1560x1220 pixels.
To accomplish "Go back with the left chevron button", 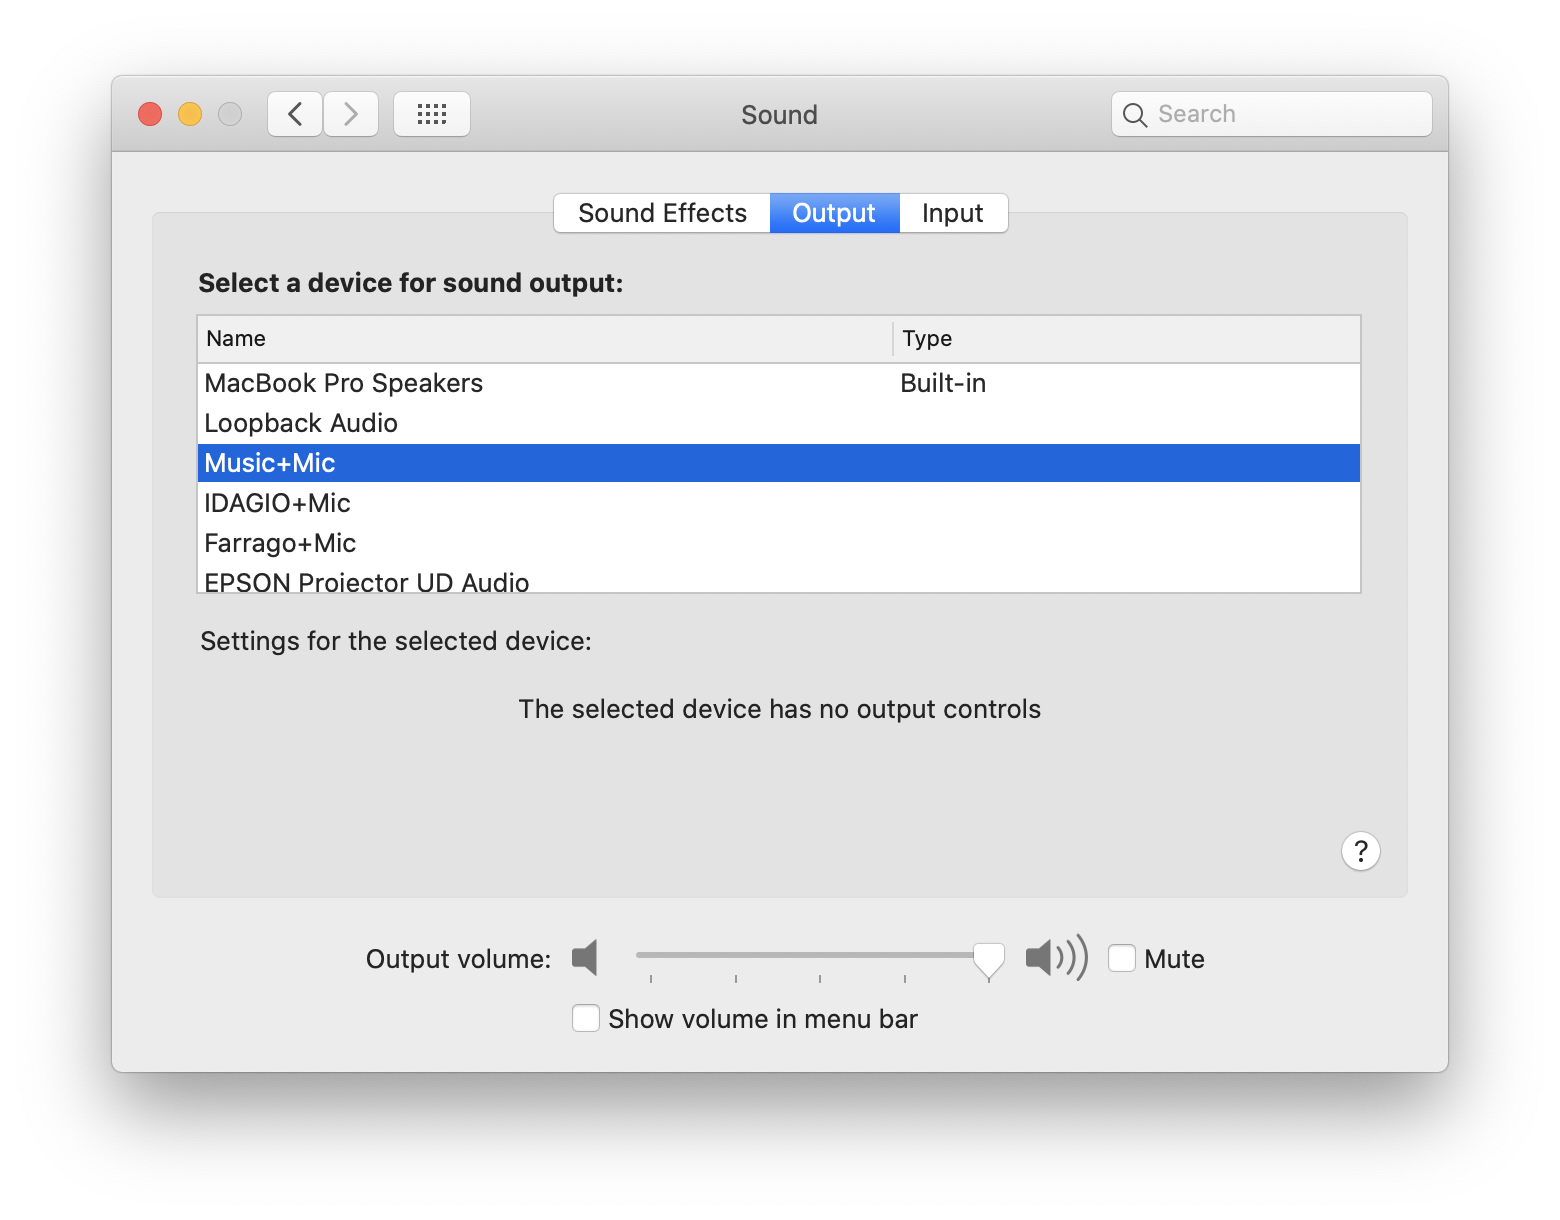I will click(295, 114).
